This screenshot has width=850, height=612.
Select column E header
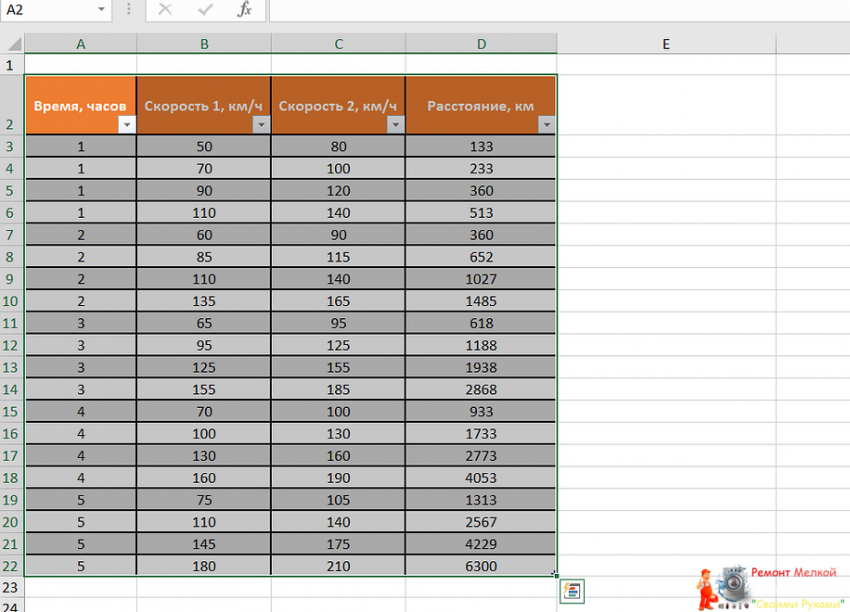pos(665,44)
